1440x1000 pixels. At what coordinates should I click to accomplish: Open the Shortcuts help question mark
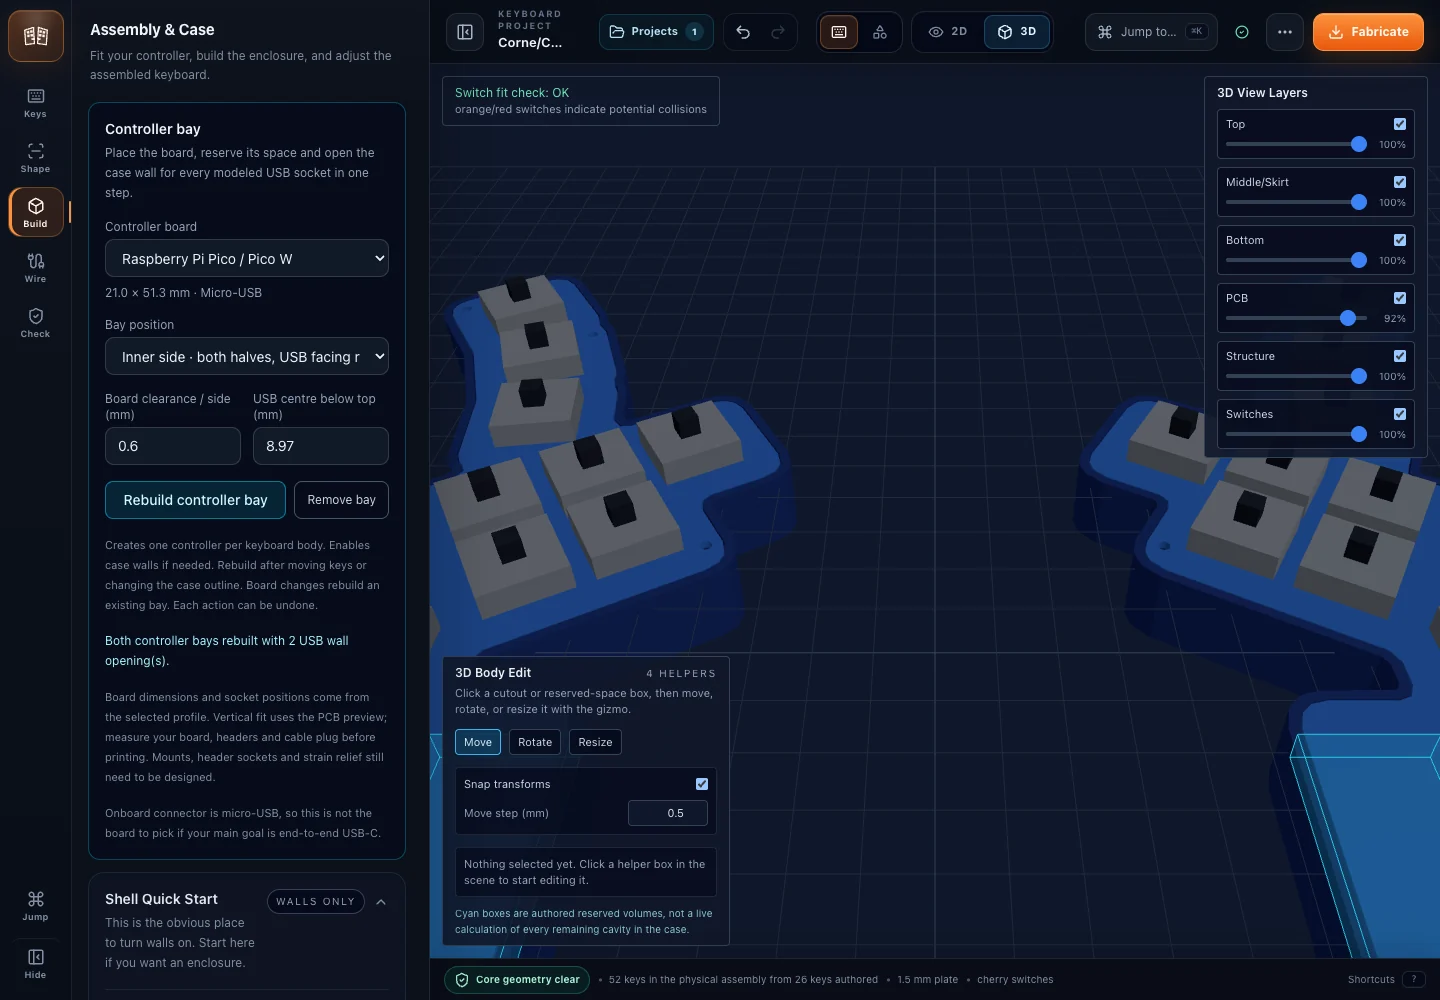click(1414, 980)
